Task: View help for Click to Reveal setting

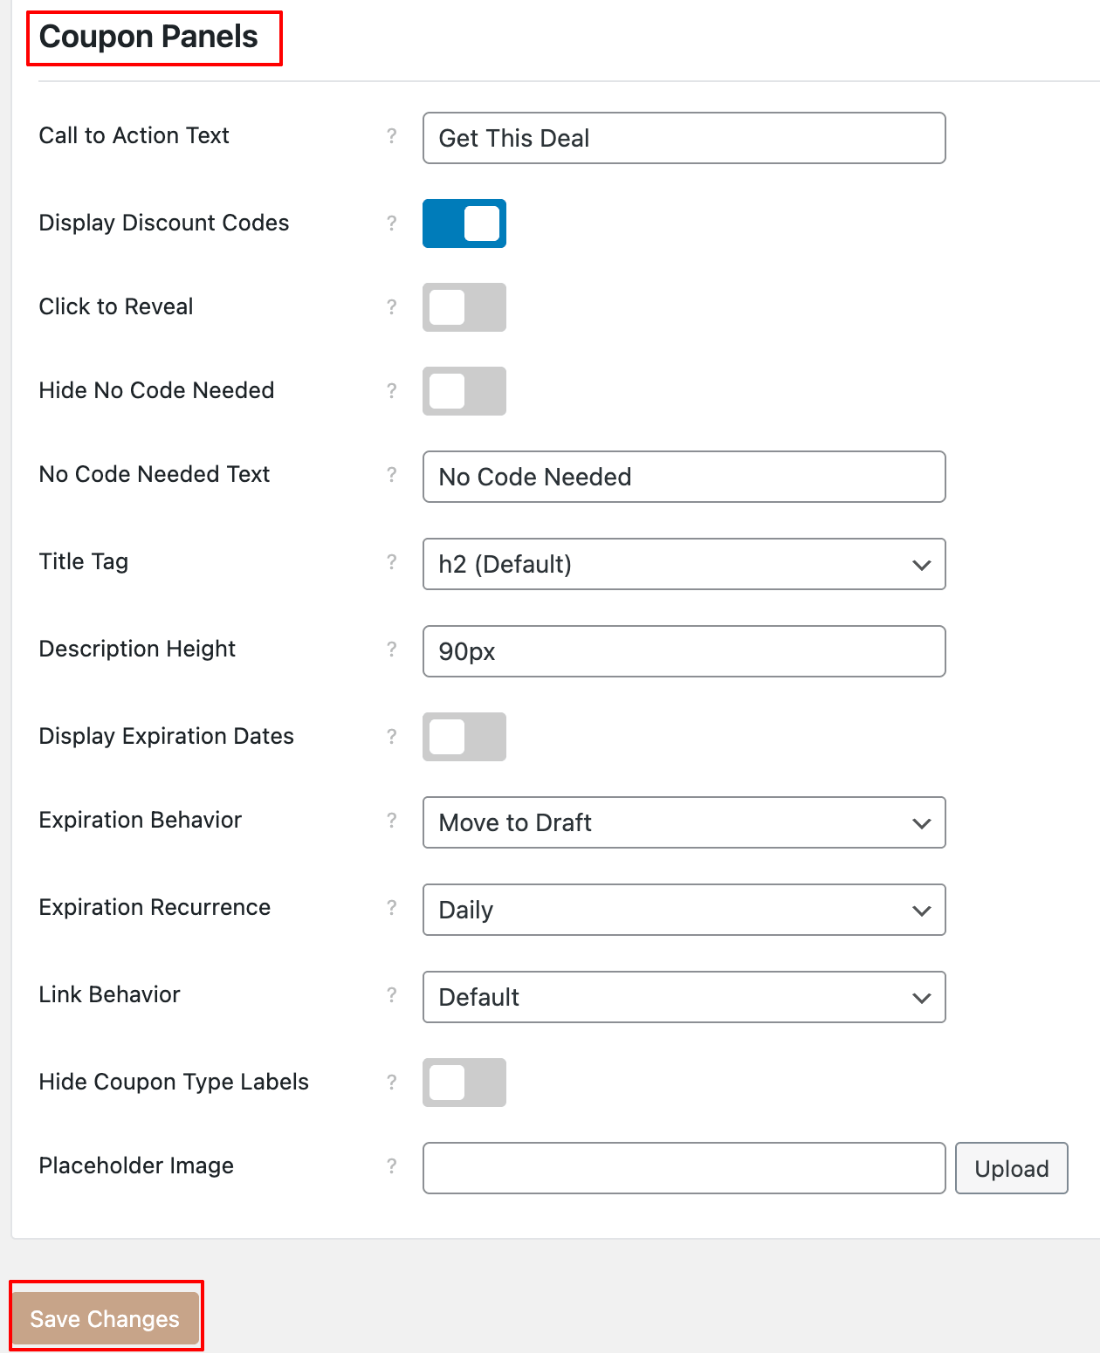Action: (x=391, y=308)
